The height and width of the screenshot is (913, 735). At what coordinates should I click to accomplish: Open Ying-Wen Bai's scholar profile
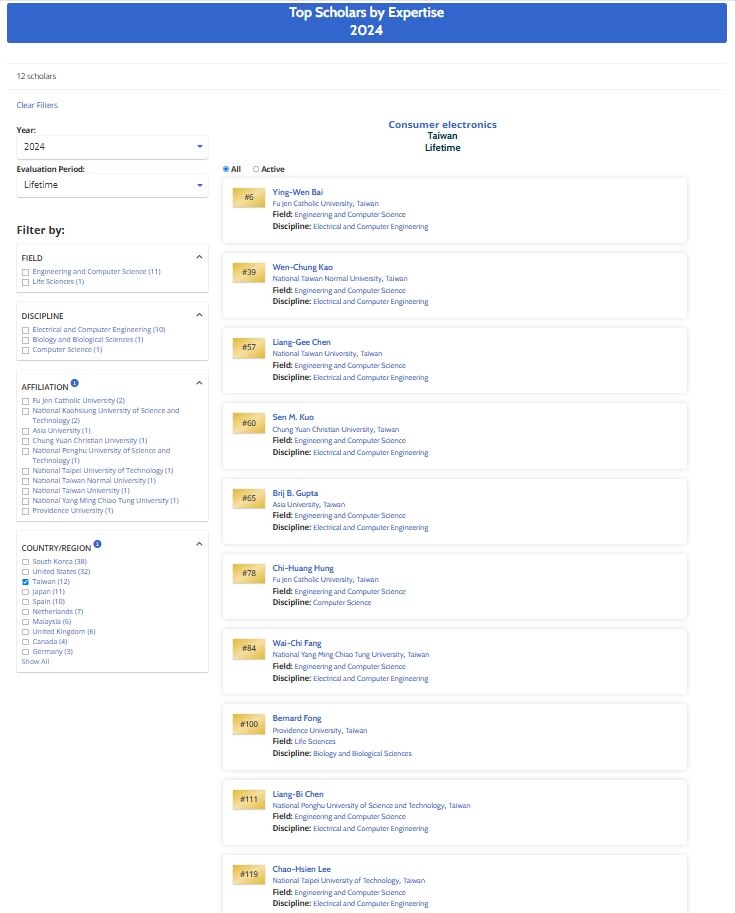(x=297, y=192)
